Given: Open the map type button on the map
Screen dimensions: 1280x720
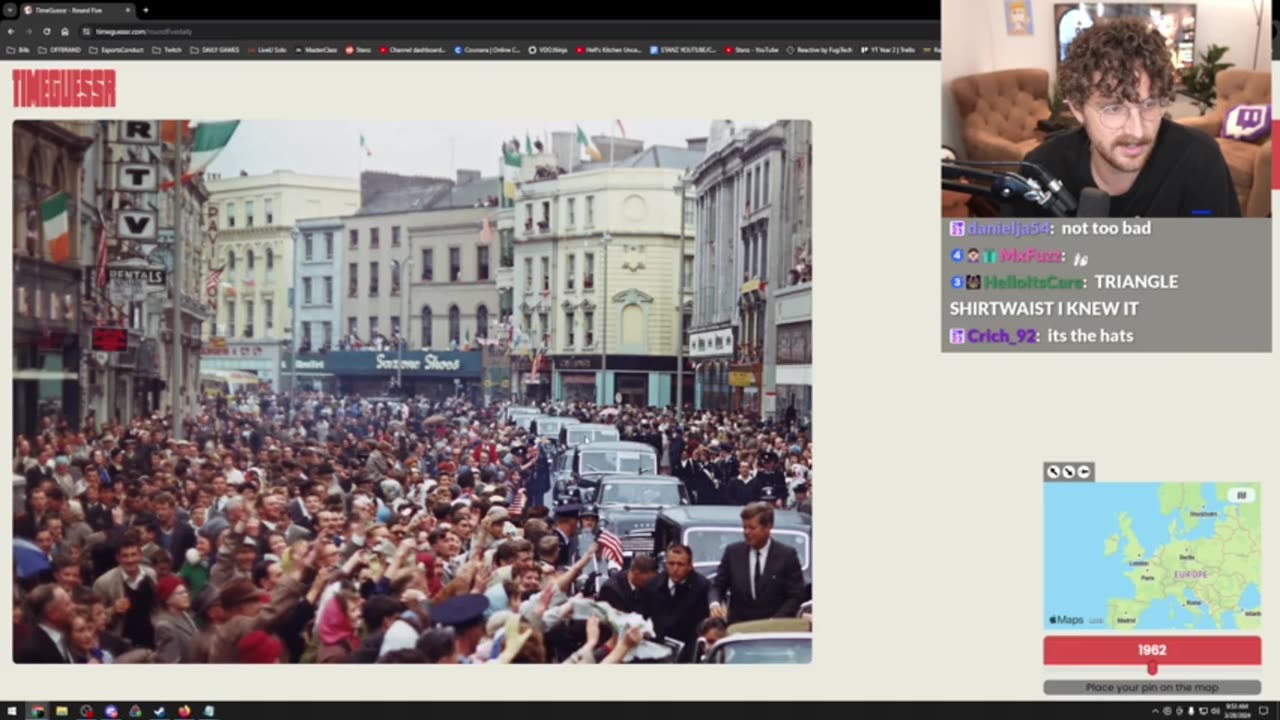Looking at the screenshot, I should pyautogui.click(x=1242, y=495).
